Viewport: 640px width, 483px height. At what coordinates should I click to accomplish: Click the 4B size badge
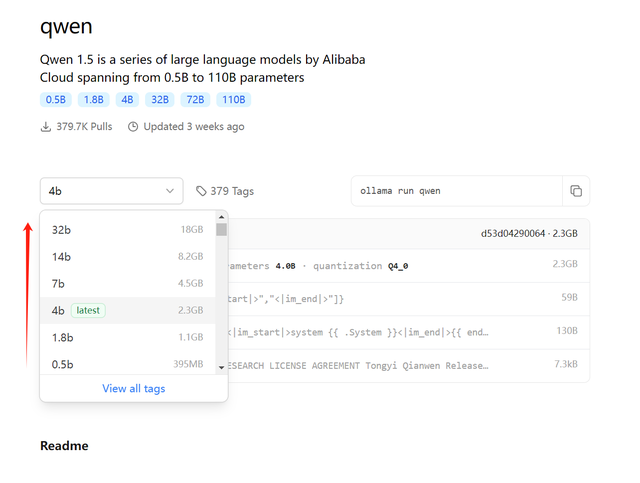tap(127, 100)
